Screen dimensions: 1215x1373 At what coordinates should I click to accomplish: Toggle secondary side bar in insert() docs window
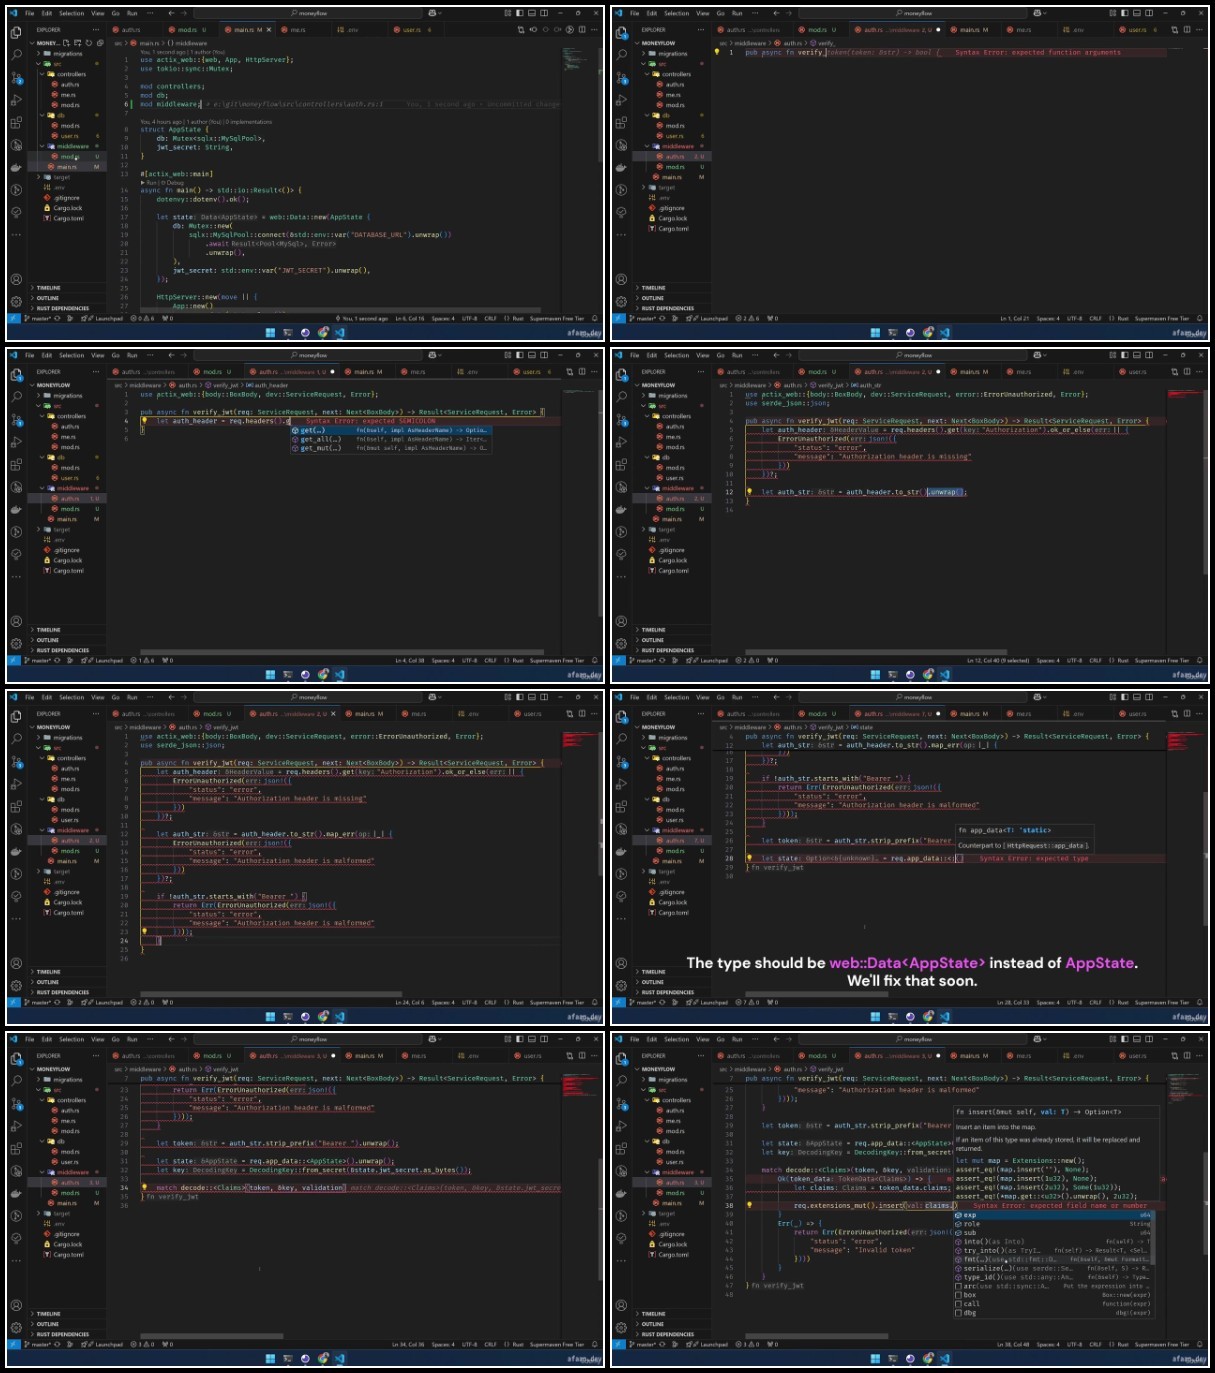click(1149, 1039)
